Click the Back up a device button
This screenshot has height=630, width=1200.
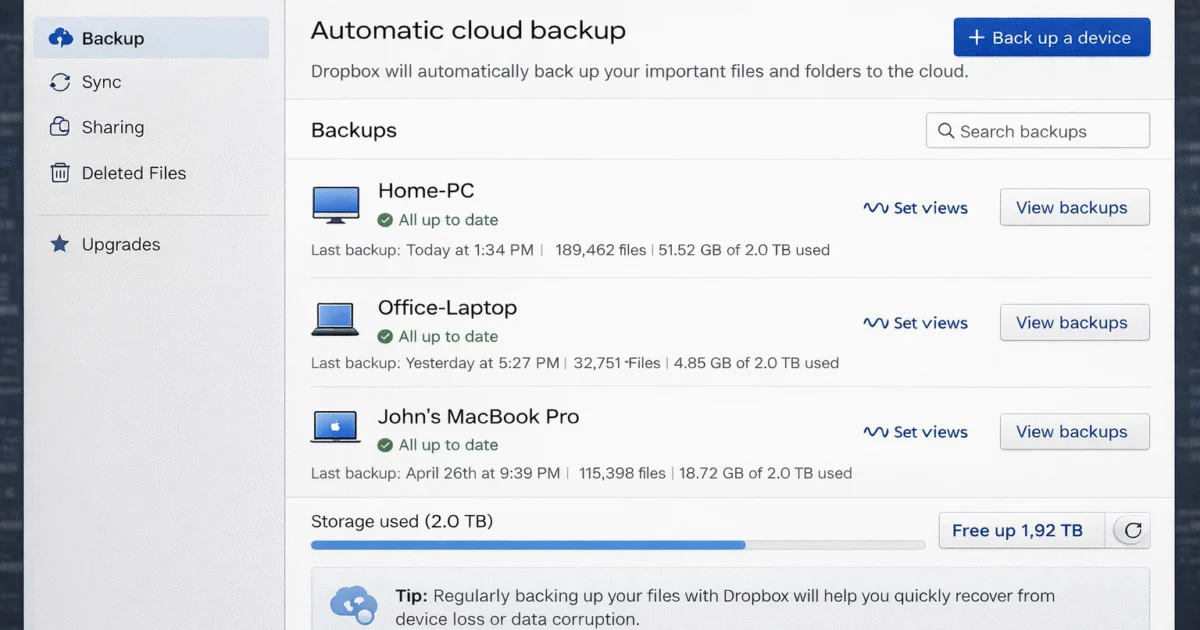(x=1052, y=38)
